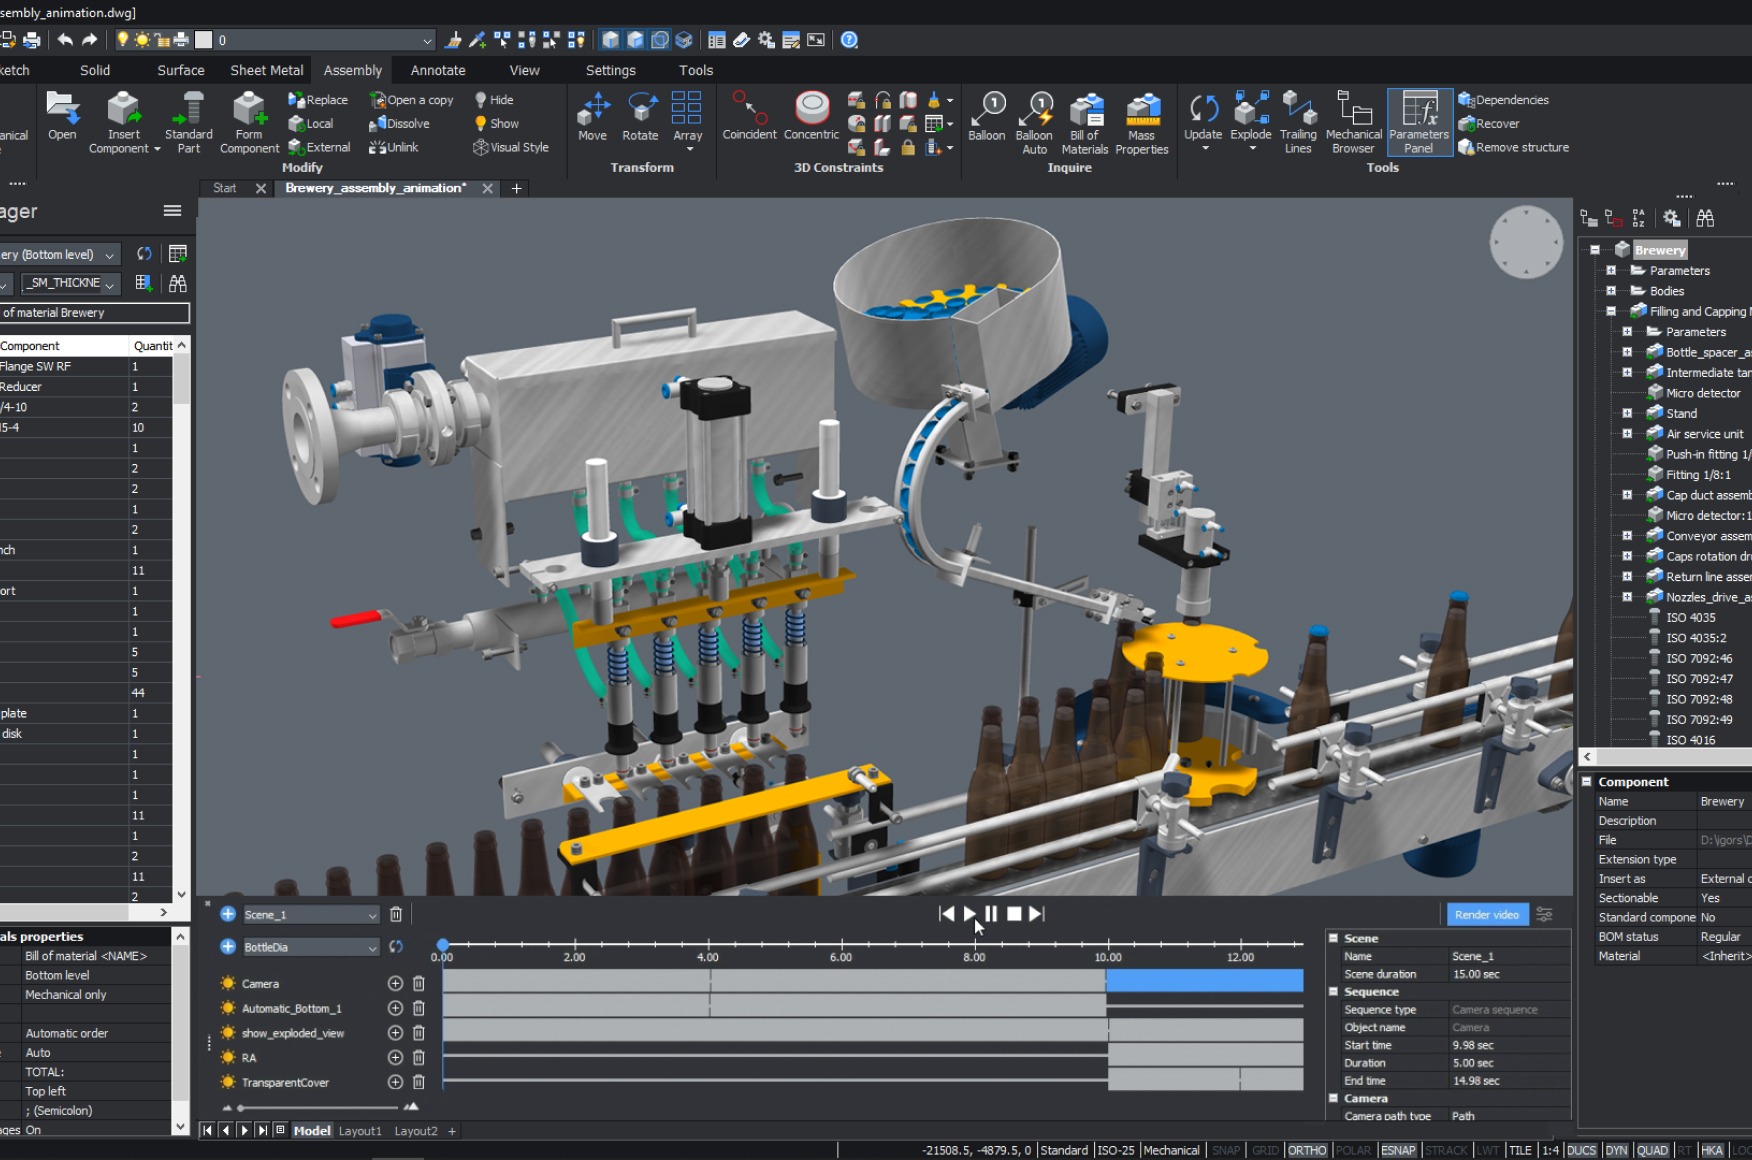This screenshot has height=1160, width=1752.
Task: Click the Trailing Lines tool
Action: (1298, 110)
